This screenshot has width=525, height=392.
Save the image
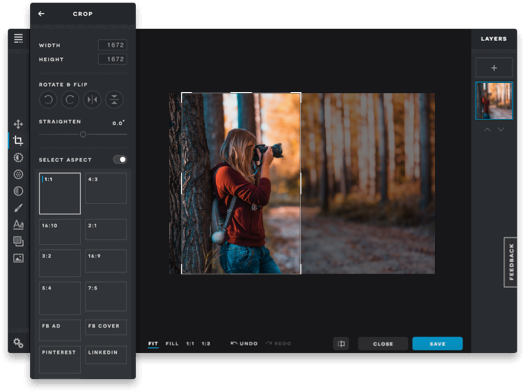pos(438,344)
